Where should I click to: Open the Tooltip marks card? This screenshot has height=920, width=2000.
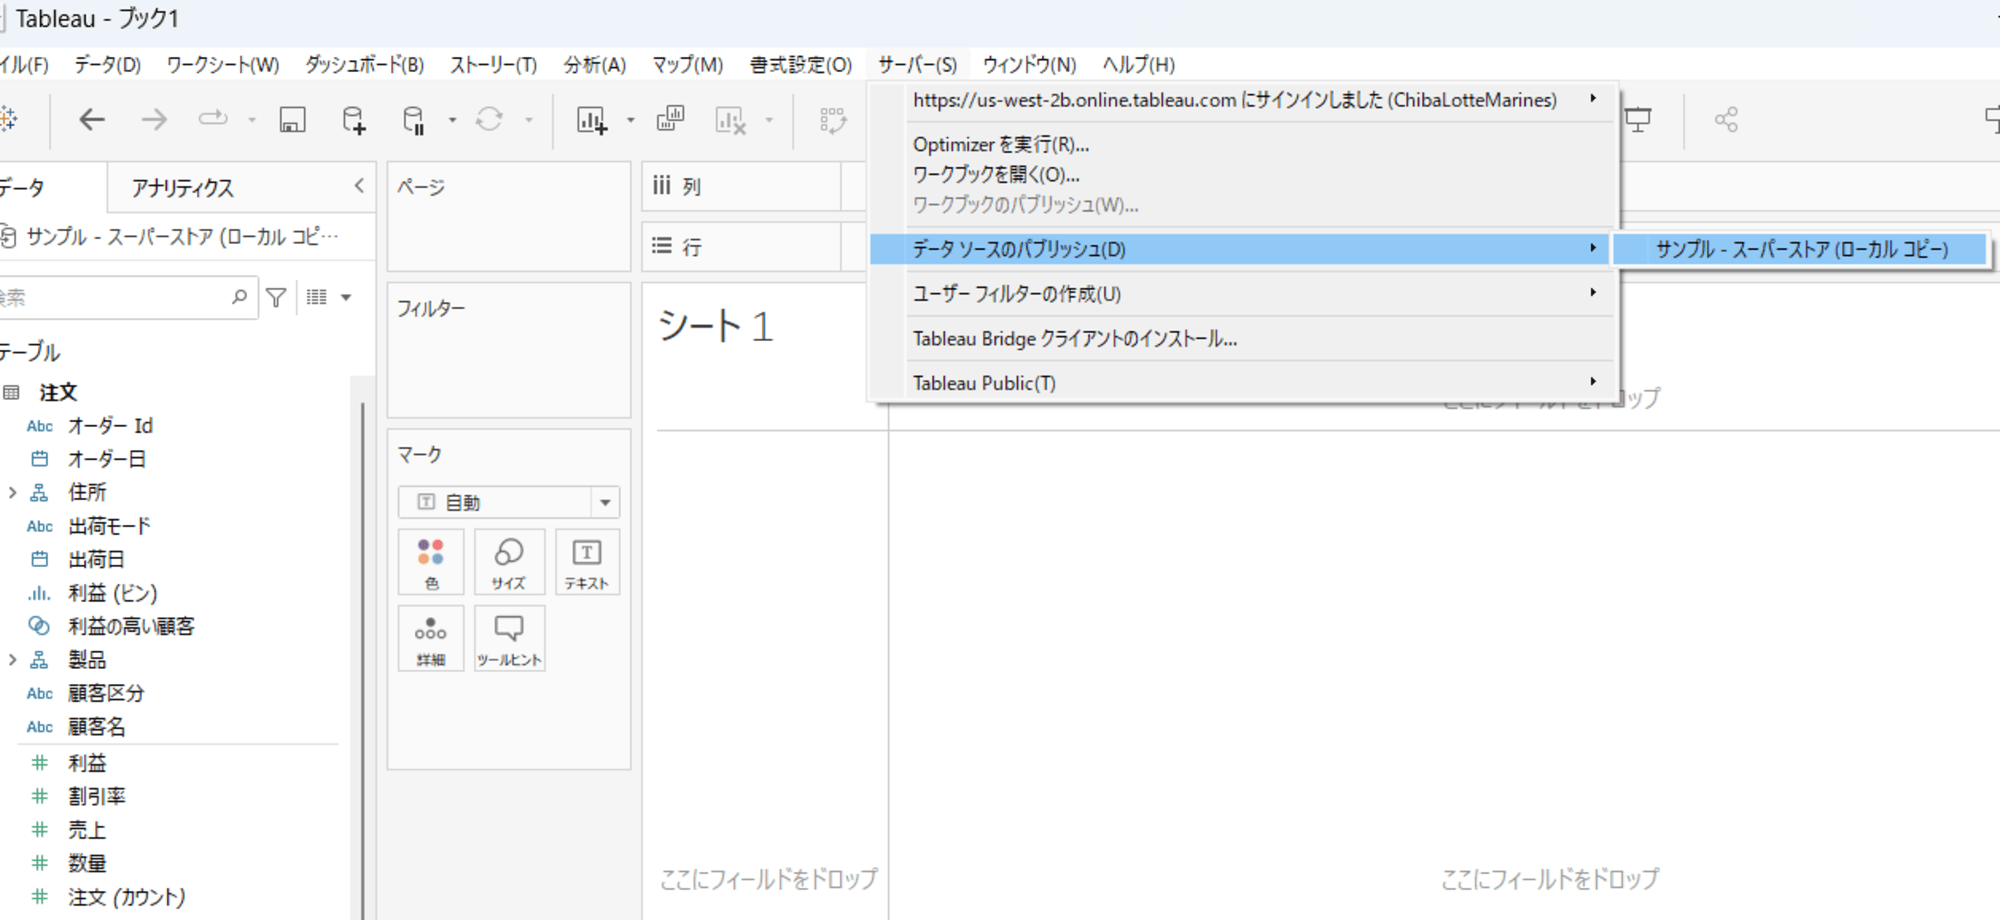pyautogui.click(x=509, y=638)
